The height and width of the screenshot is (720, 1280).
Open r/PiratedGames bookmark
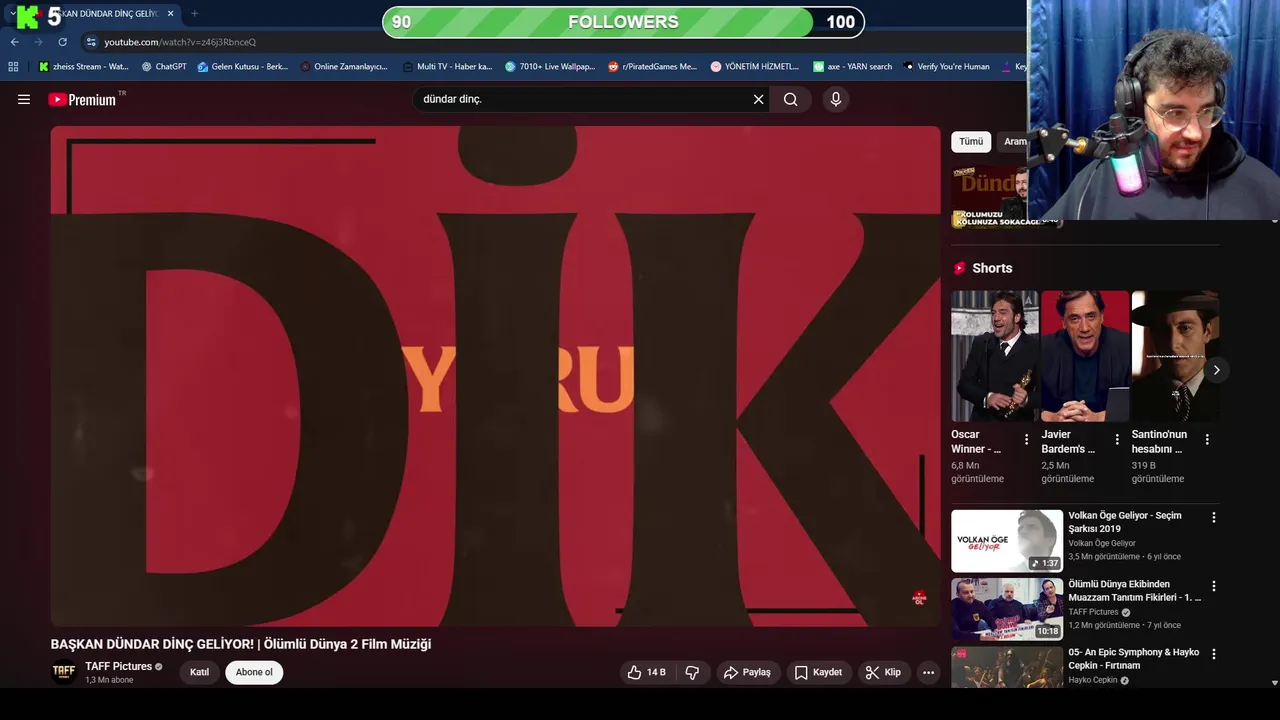click(652, 67)
